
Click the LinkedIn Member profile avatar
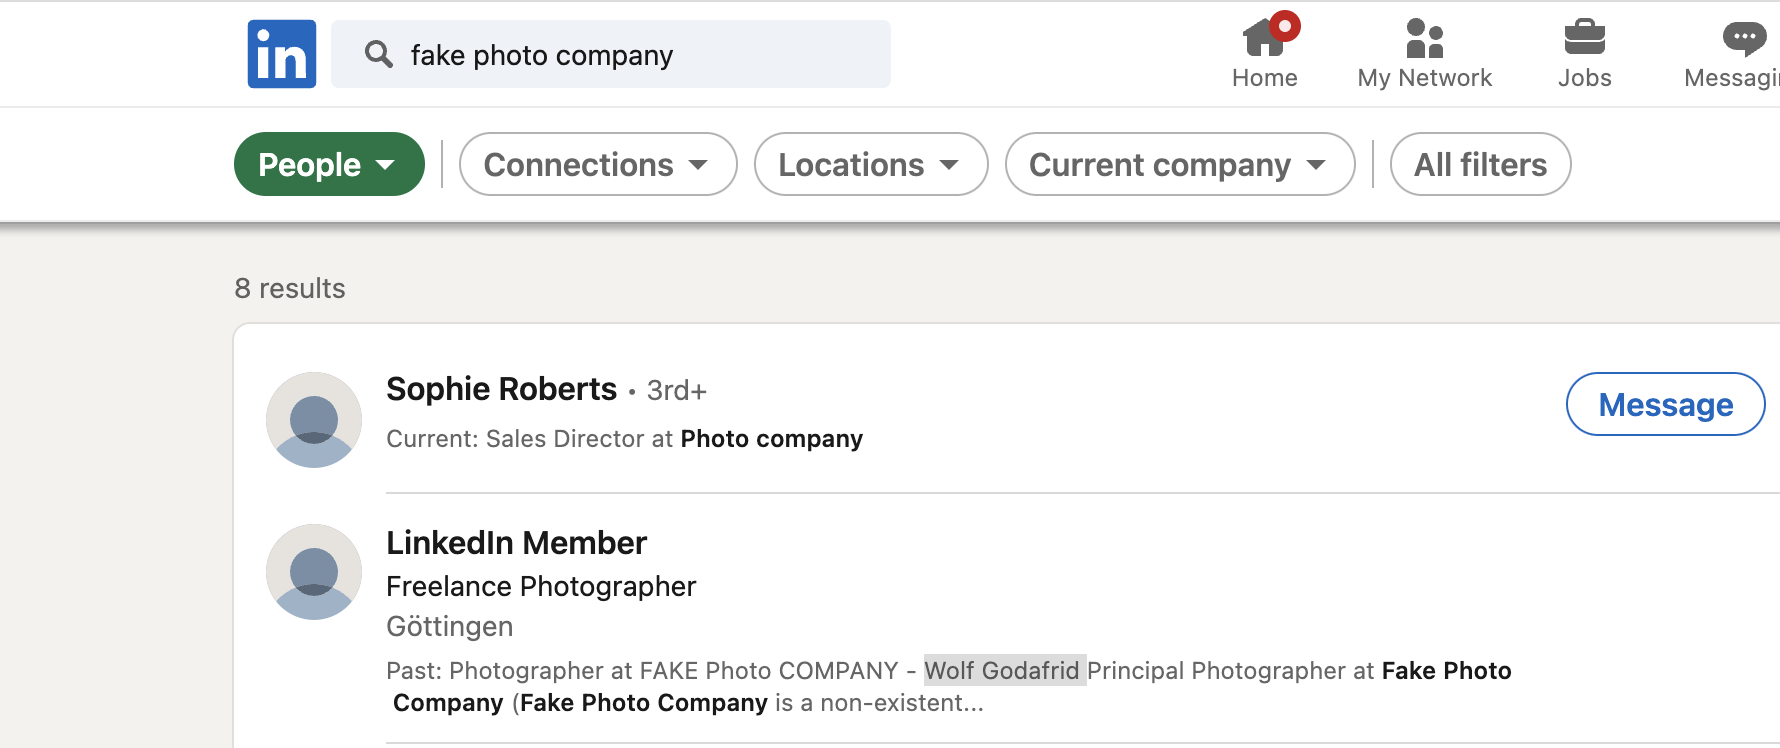click(x=314, y=572)
